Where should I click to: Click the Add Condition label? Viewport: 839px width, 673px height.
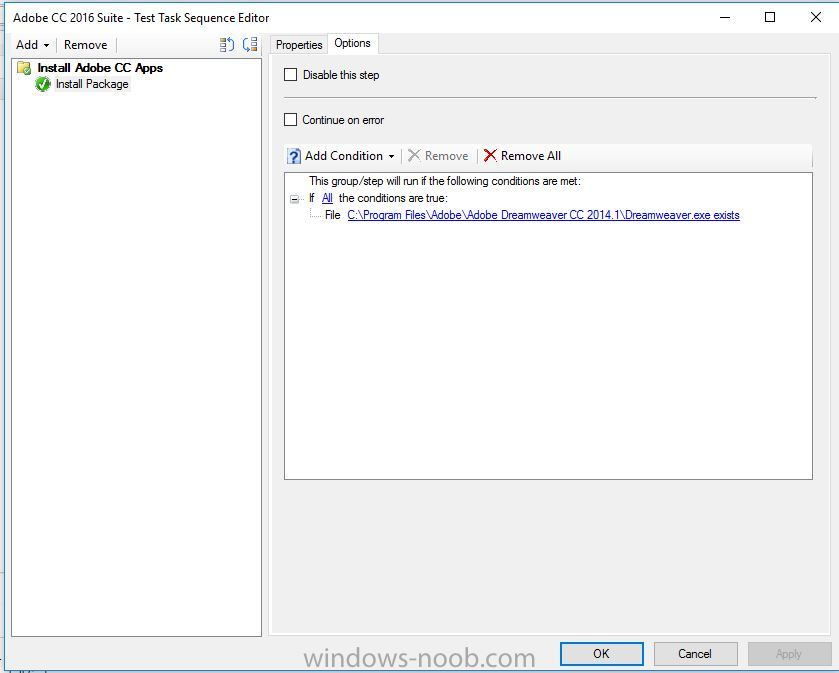click(x=344, y=156)
